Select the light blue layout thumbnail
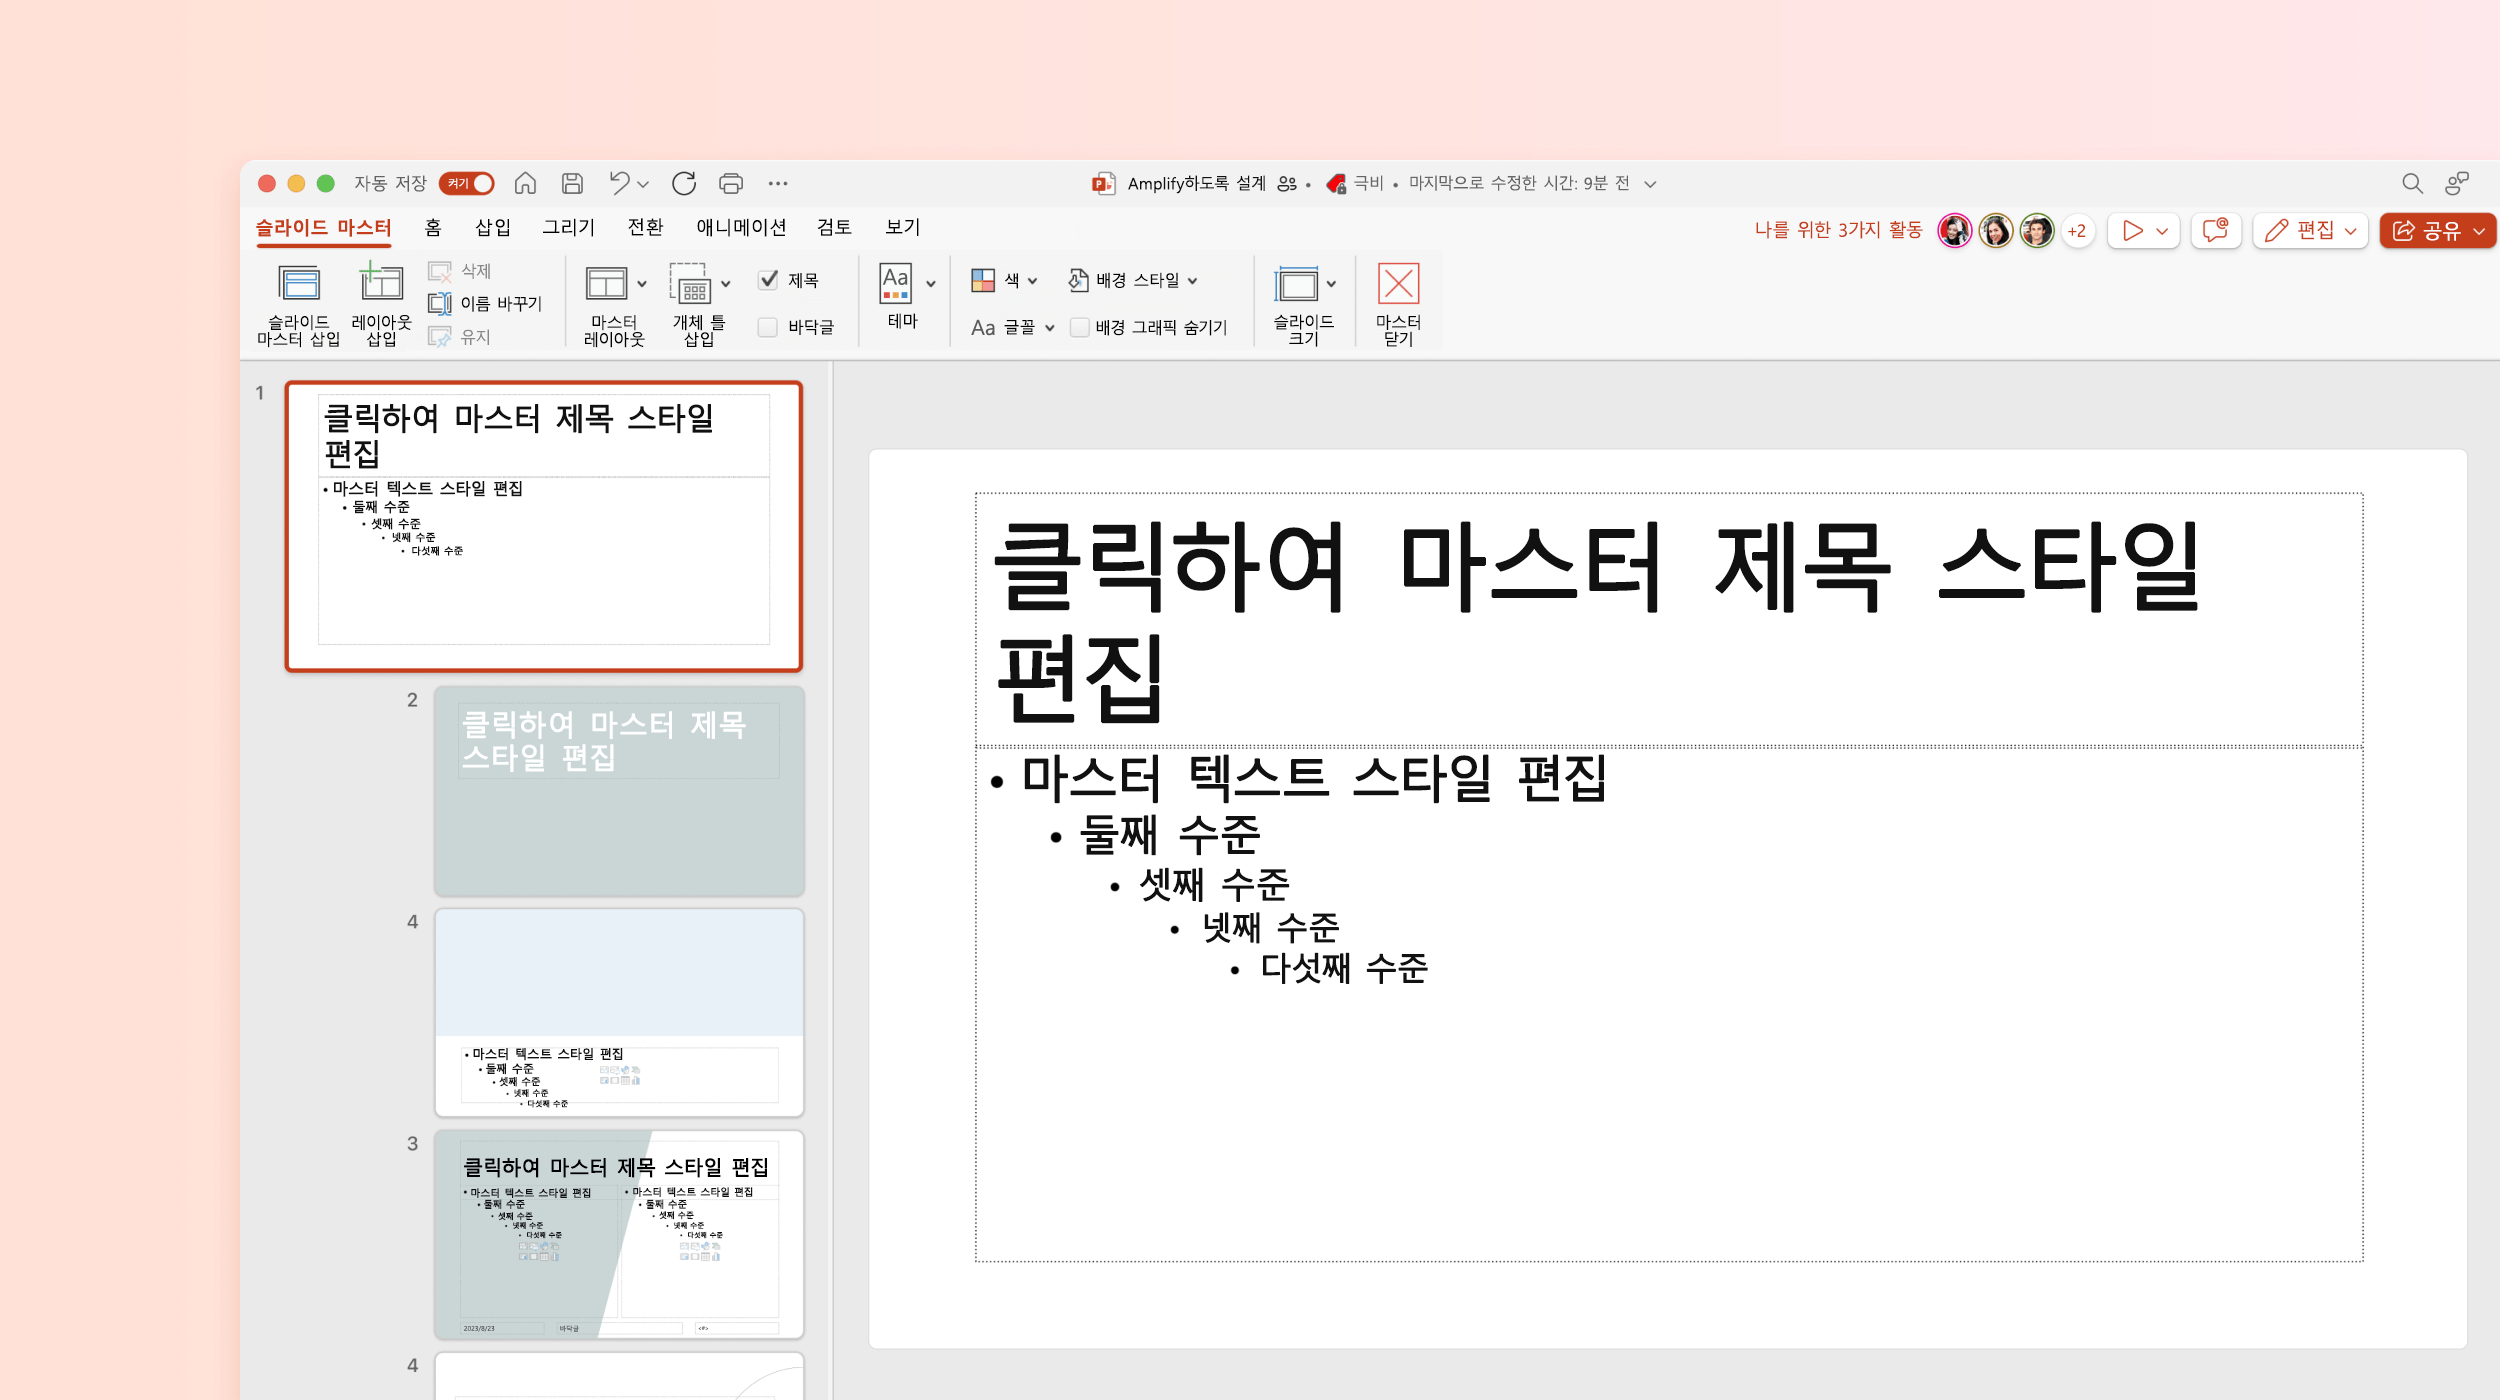 click(x=619, y=1013)
